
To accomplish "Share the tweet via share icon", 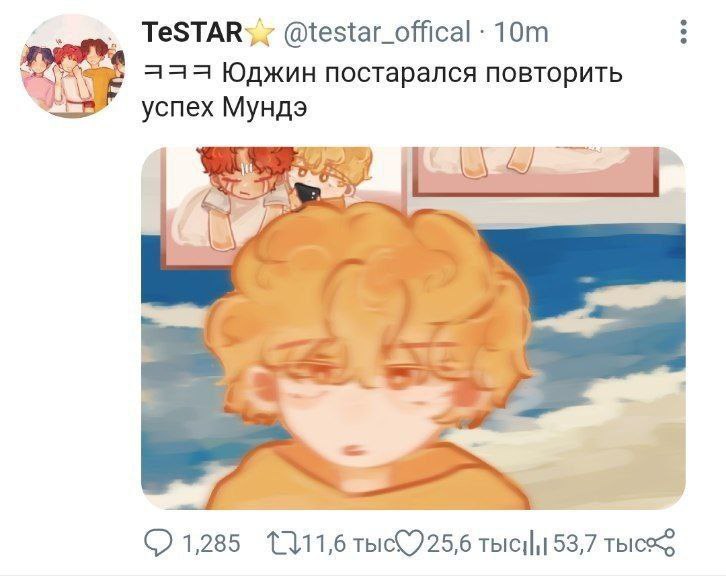I will (x=661, y=543).
